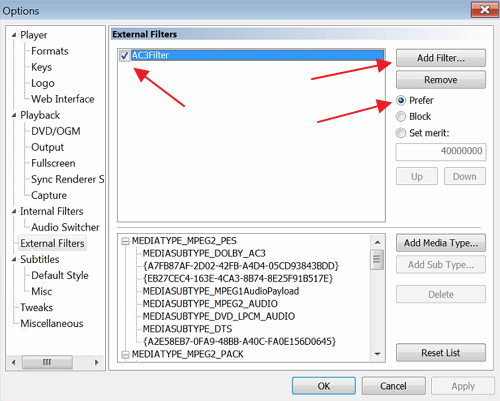Open the Logo options page

43,83
